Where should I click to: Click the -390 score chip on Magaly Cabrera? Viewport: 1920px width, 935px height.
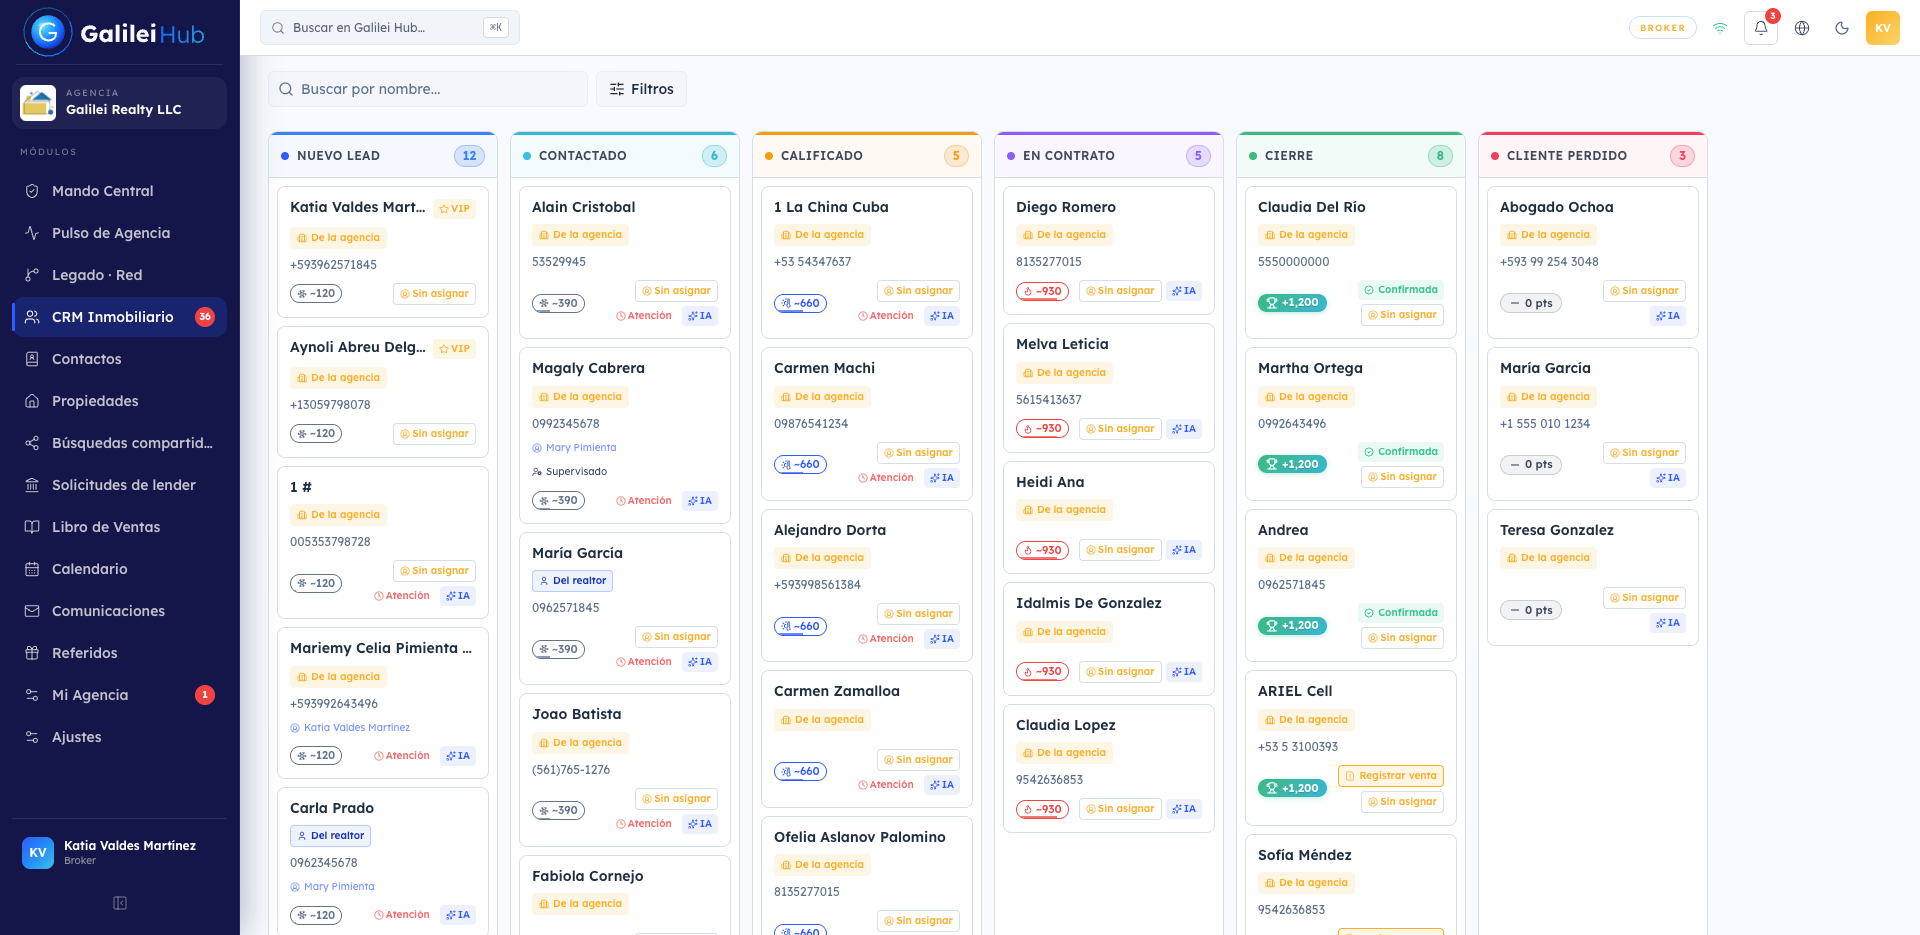pyautogui.click(x=559, y=501)
